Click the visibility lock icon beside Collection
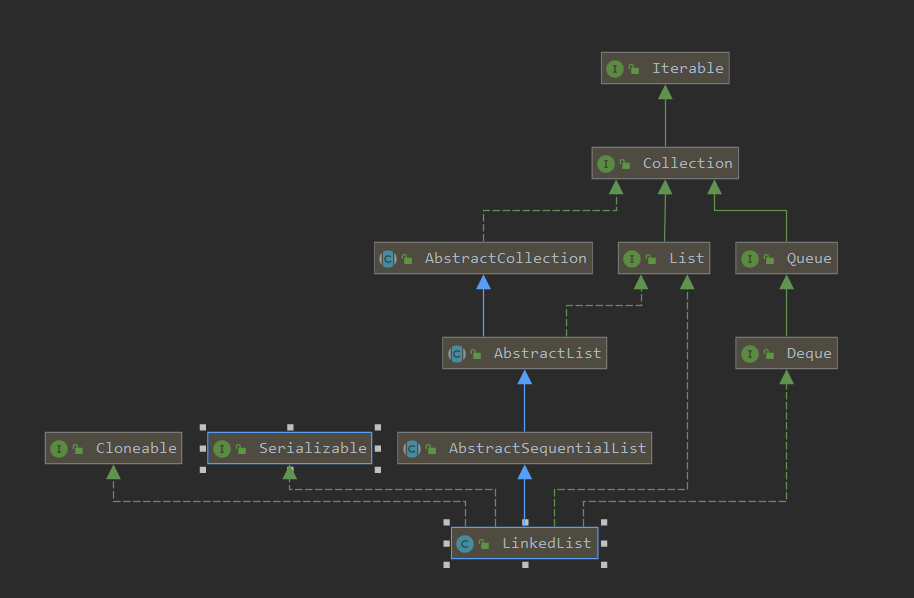Viewport: 914px width, 598px height. click(625, 164)
